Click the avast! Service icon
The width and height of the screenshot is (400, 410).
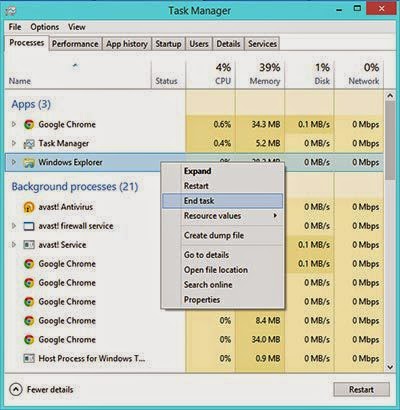29,245
